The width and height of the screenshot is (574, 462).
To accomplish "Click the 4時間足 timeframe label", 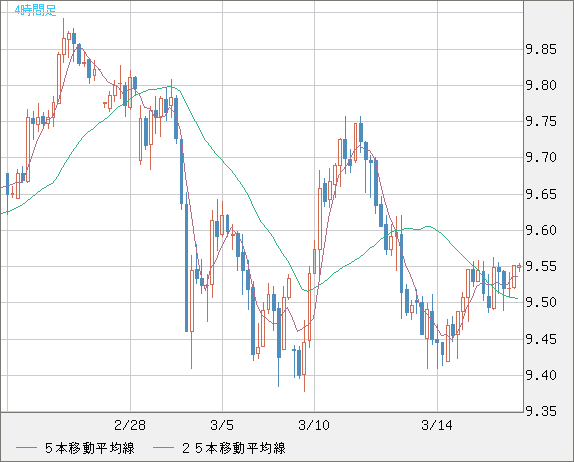I will point(36,10).
